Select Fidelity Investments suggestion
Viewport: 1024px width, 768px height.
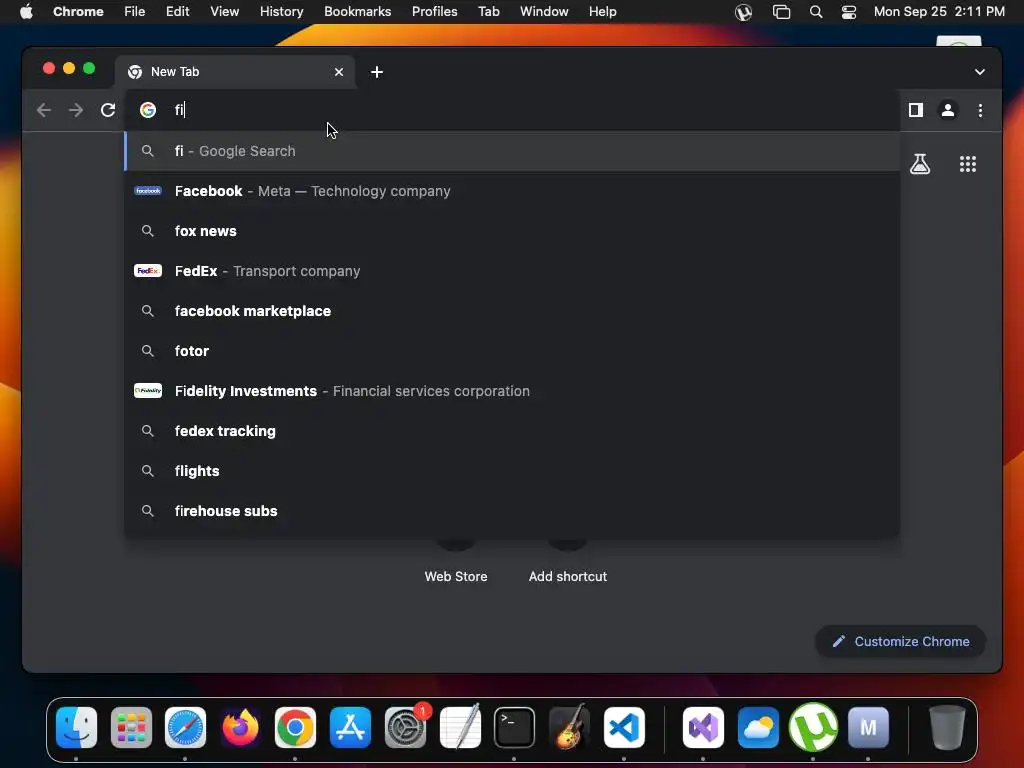point(512,391)
